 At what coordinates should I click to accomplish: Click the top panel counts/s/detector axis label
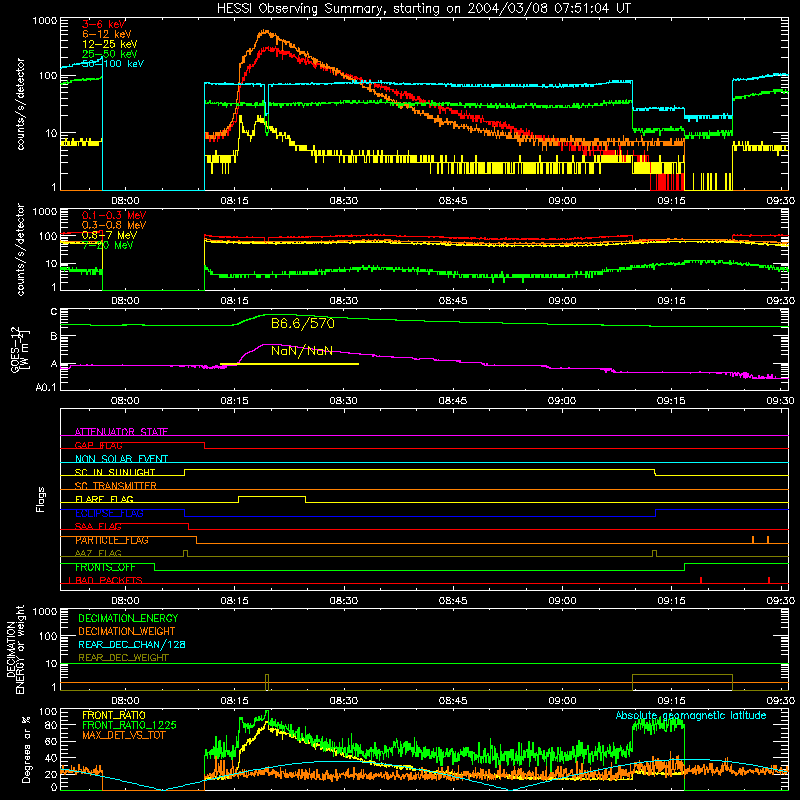click(x=20, y=104)
